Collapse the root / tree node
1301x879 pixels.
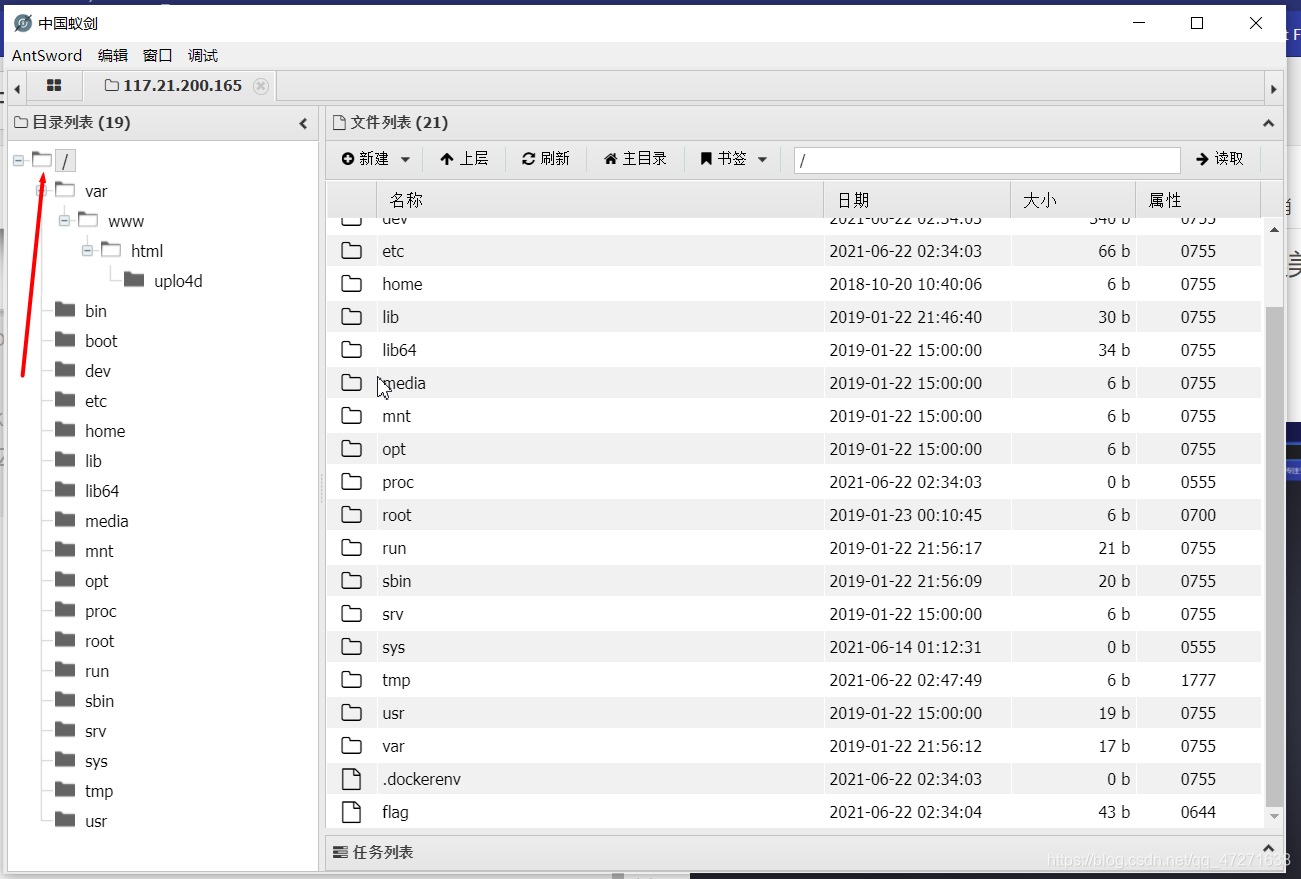[18, 160]
